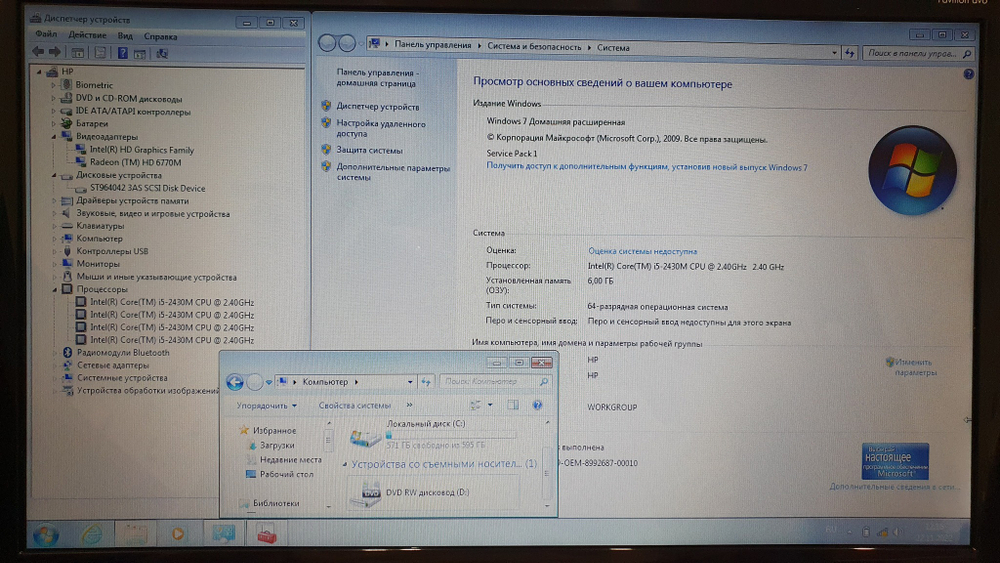Viewport: 1000px width, 563px height.
Task: Collapse the HP root node
Action: (40, 71)
